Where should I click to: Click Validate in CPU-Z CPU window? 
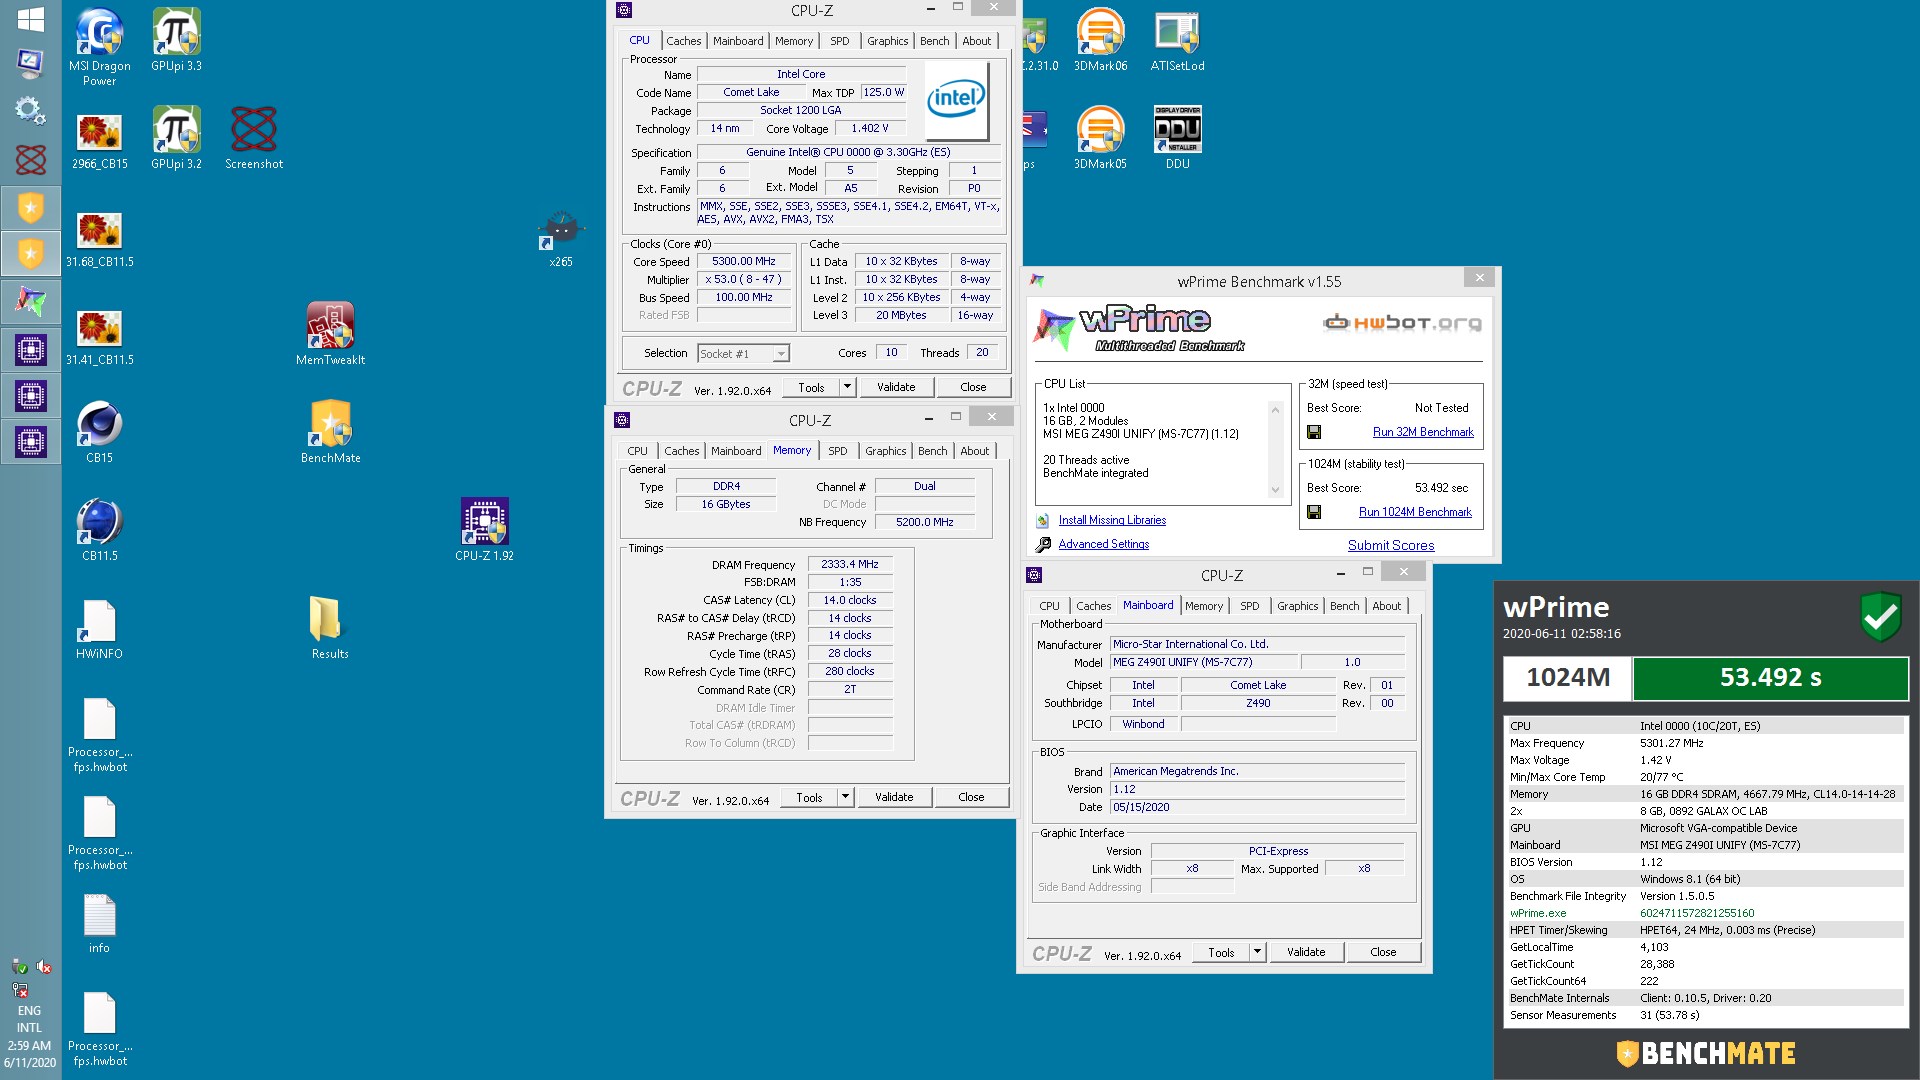[896, 387]
